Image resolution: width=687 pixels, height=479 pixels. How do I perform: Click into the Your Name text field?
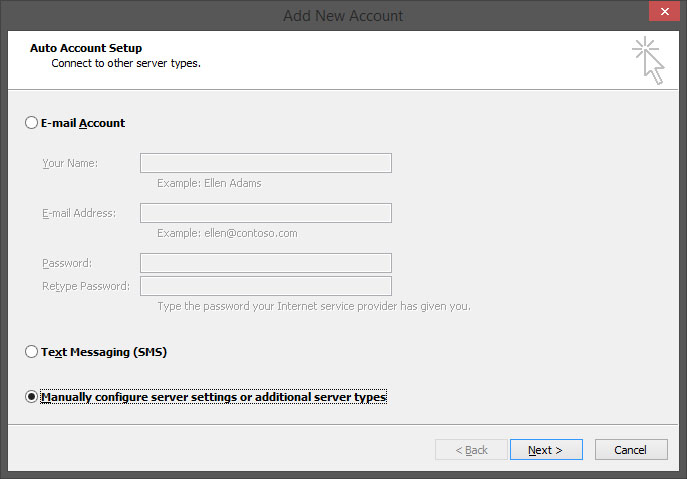click(x=266, y=163)
